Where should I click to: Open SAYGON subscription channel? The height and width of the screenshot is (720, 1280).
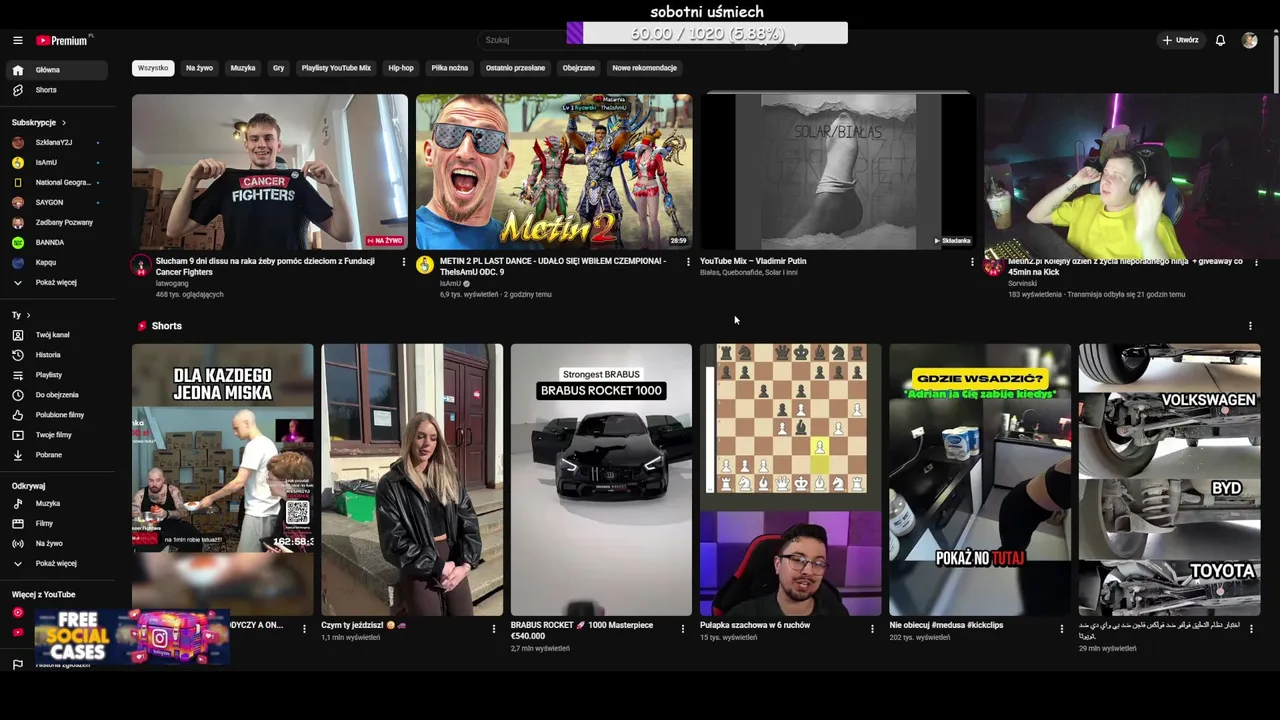(55, 202)
